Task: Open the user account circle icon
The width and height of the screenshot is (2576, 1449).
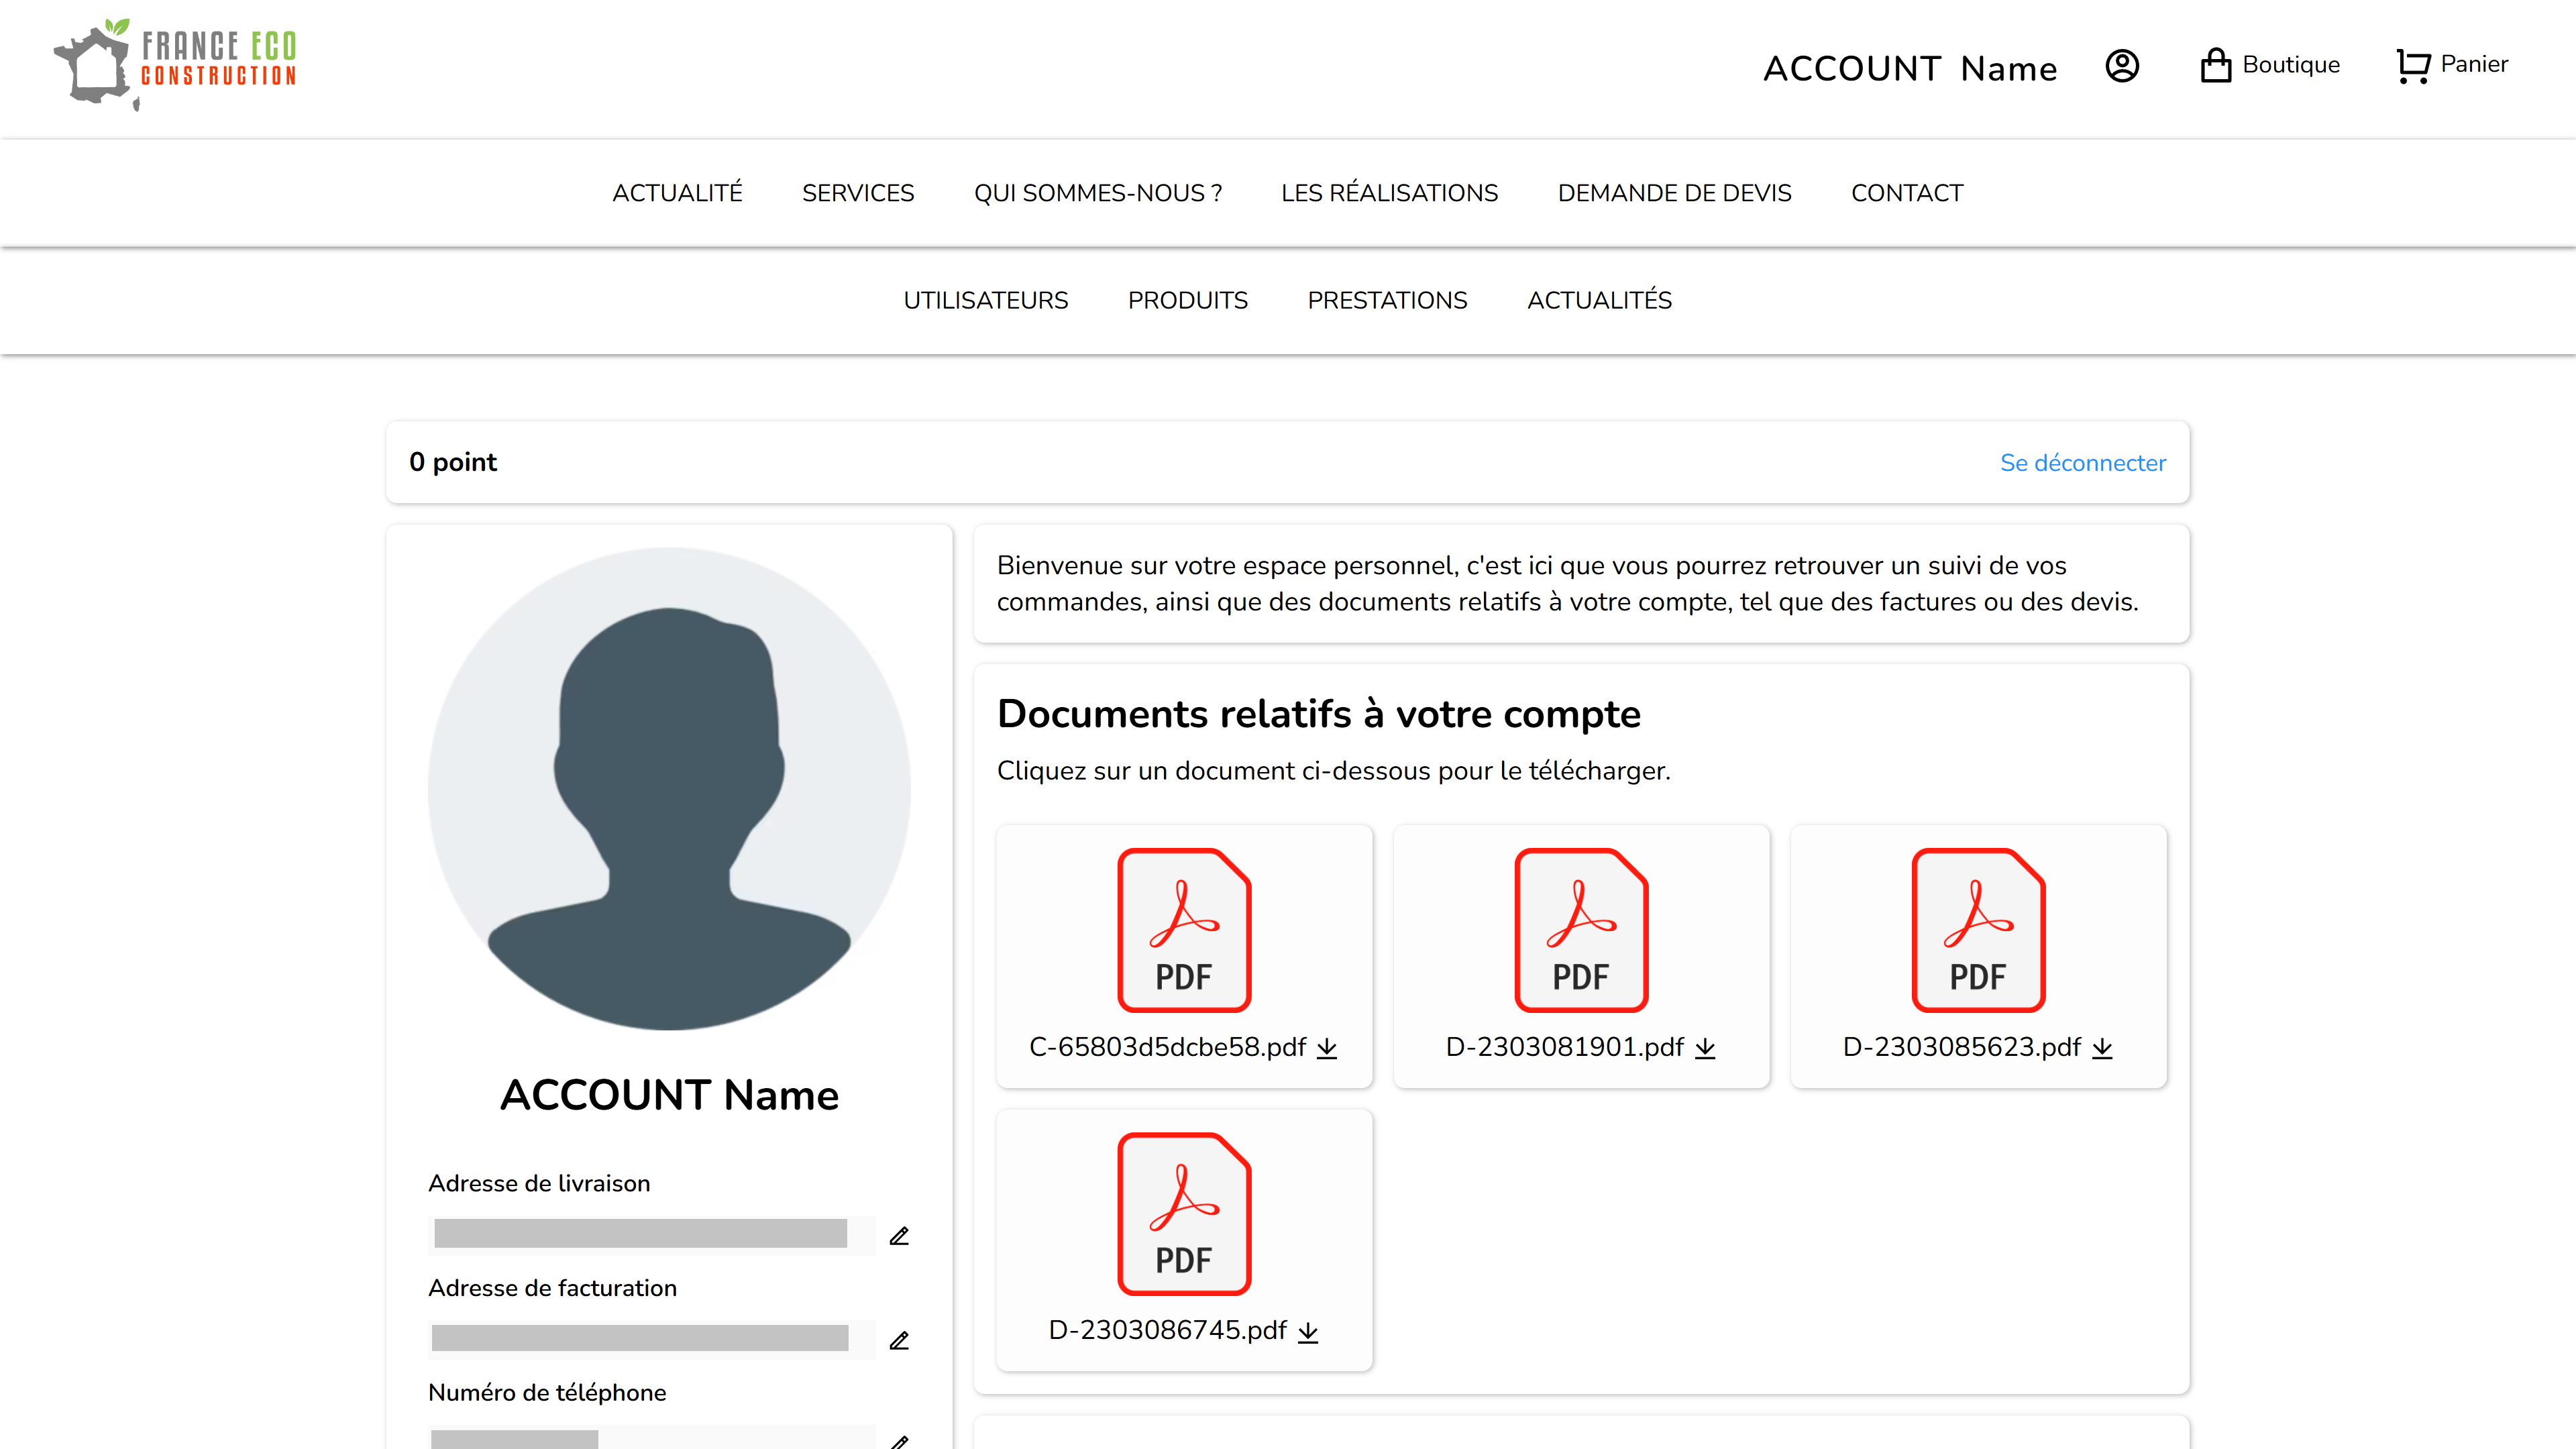Action: coord(2122,66)
